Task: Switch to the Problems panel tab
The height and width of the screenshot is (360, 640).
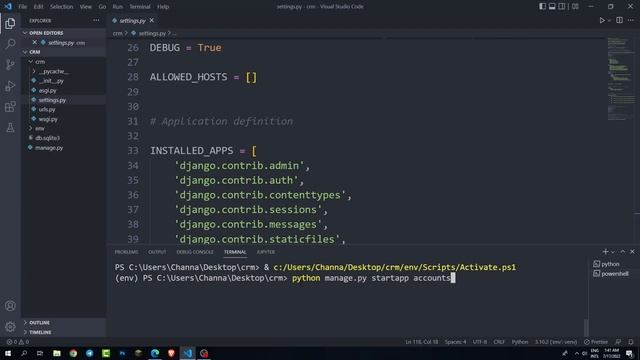Action: click(127, 252)
